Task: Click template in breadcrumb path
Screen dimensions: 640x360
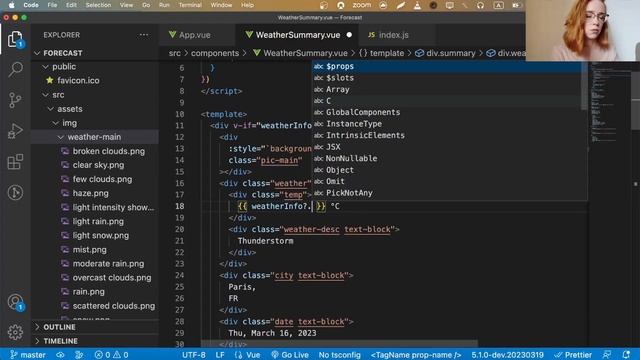Action: pyautogui.click(x=387, y=53)
